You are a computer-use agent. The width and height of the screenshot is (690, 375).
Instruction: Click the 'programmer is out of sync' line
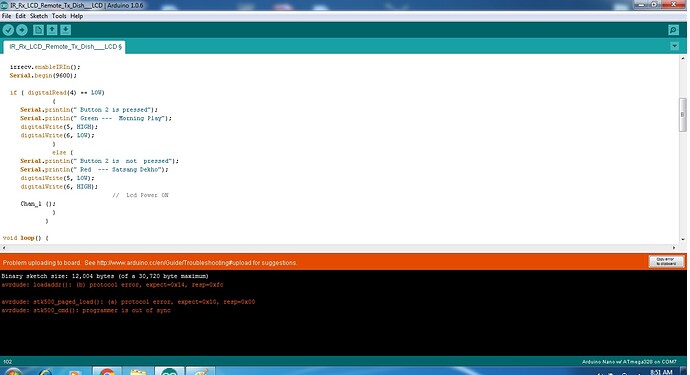pos(86,310)
